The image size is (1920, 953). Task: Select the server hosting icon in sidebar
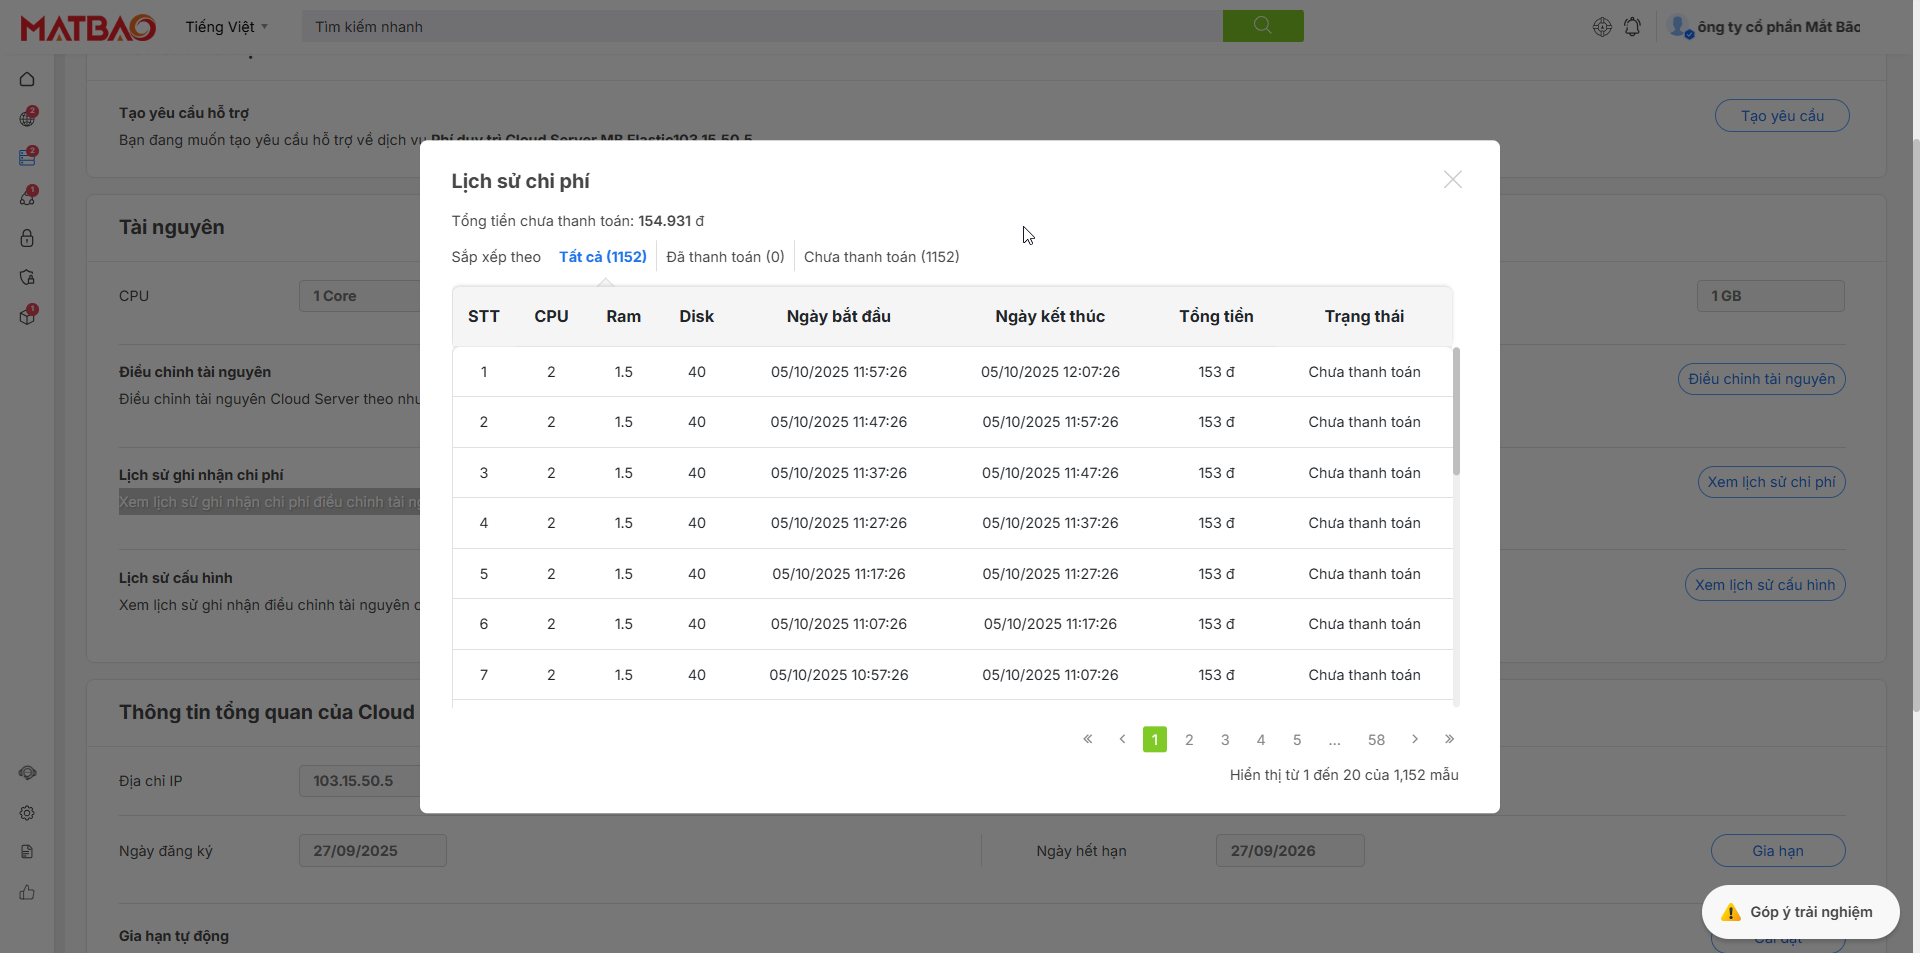click(x=27, y=157)
